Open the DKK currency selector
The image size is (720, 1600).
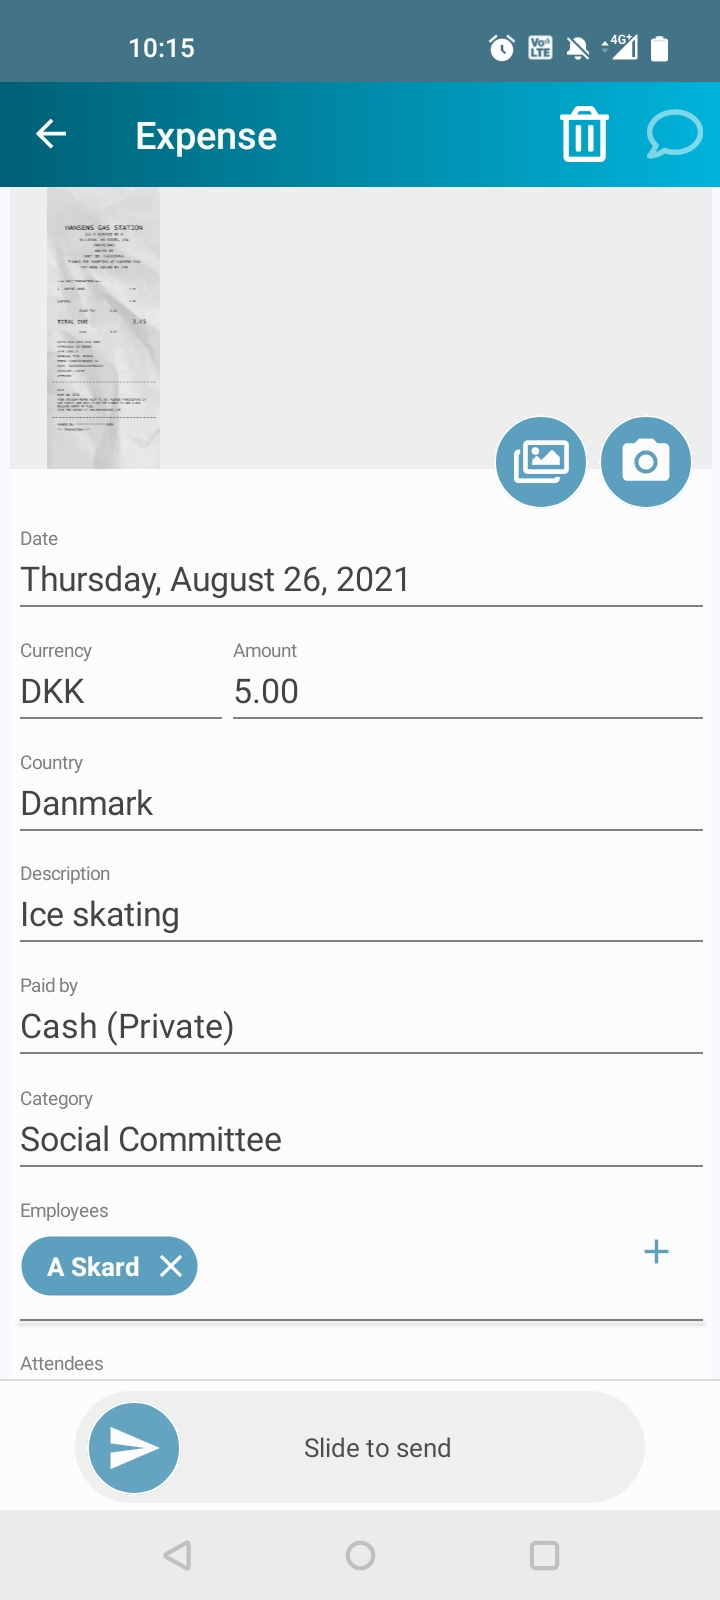[121, 692]
